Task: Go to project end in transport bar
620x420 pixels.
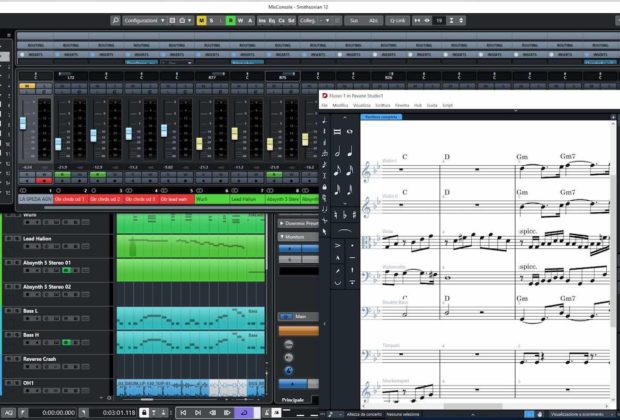Action: click(x=198, y=413)
